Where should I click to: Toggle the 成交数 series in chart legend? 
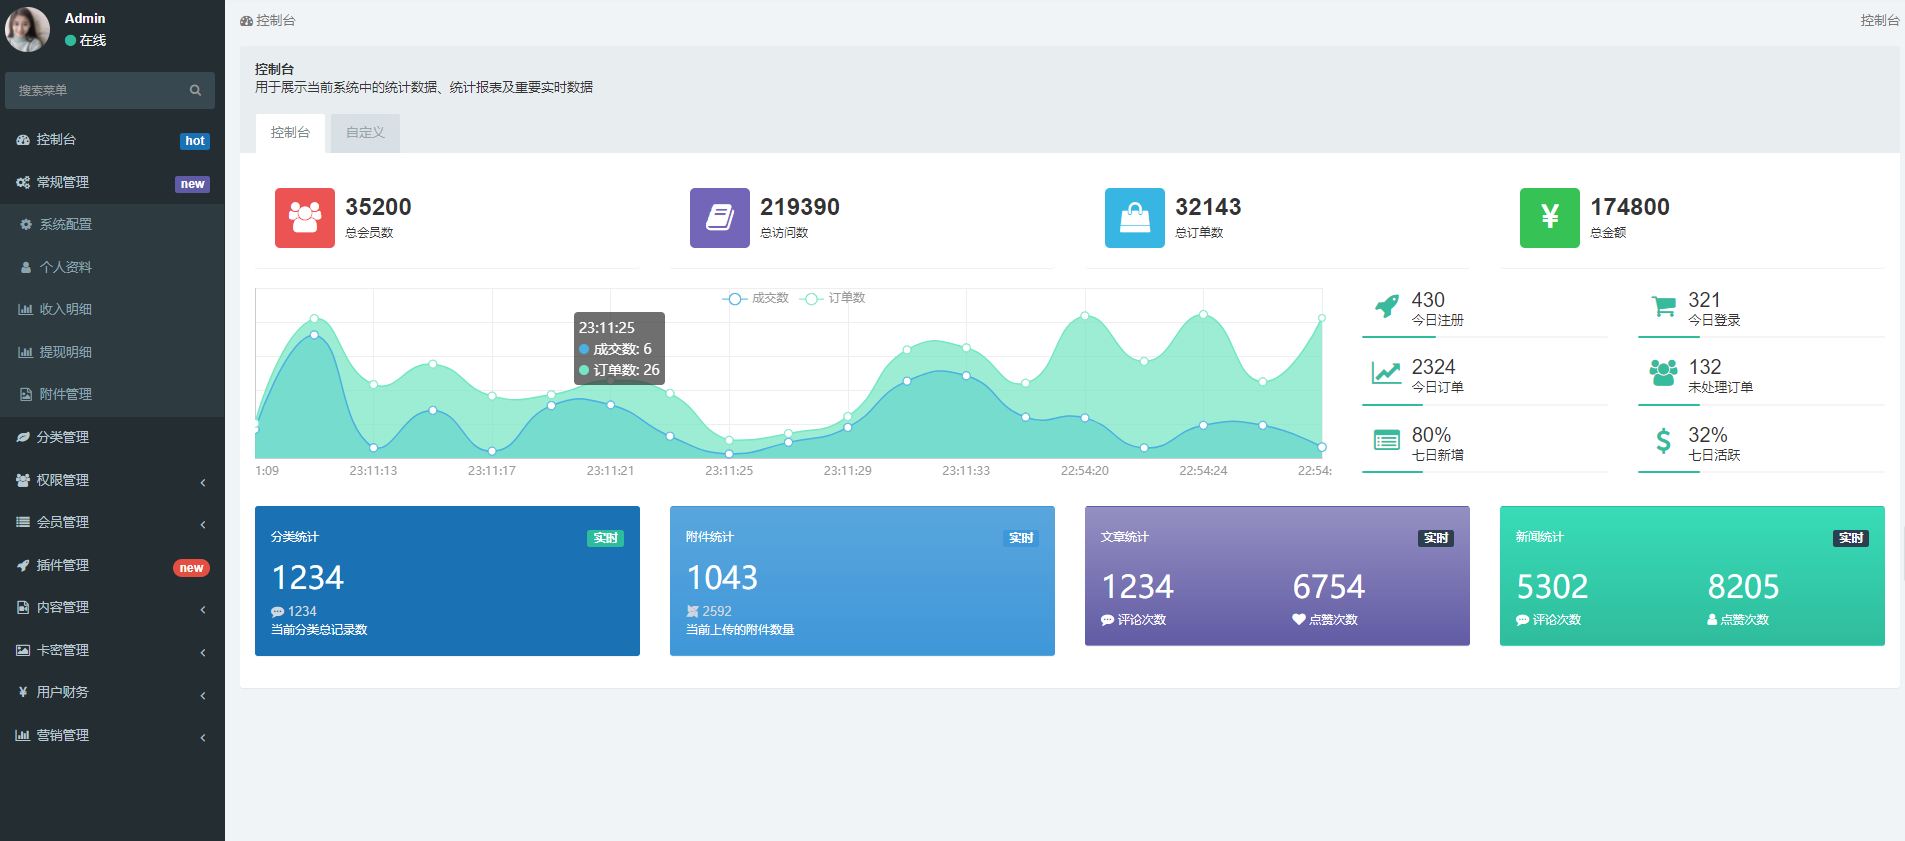pyautogui.click(x=756, y=298)
